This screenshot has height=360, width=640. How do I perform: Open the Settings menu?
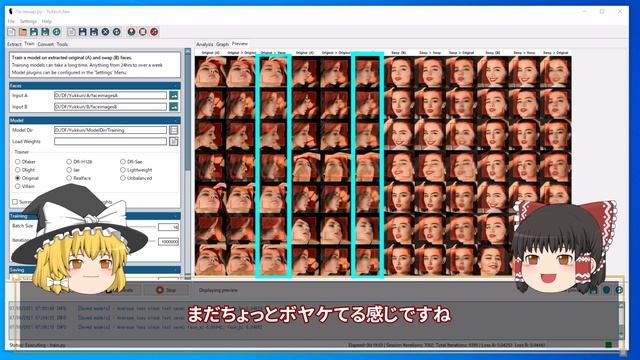28,21
